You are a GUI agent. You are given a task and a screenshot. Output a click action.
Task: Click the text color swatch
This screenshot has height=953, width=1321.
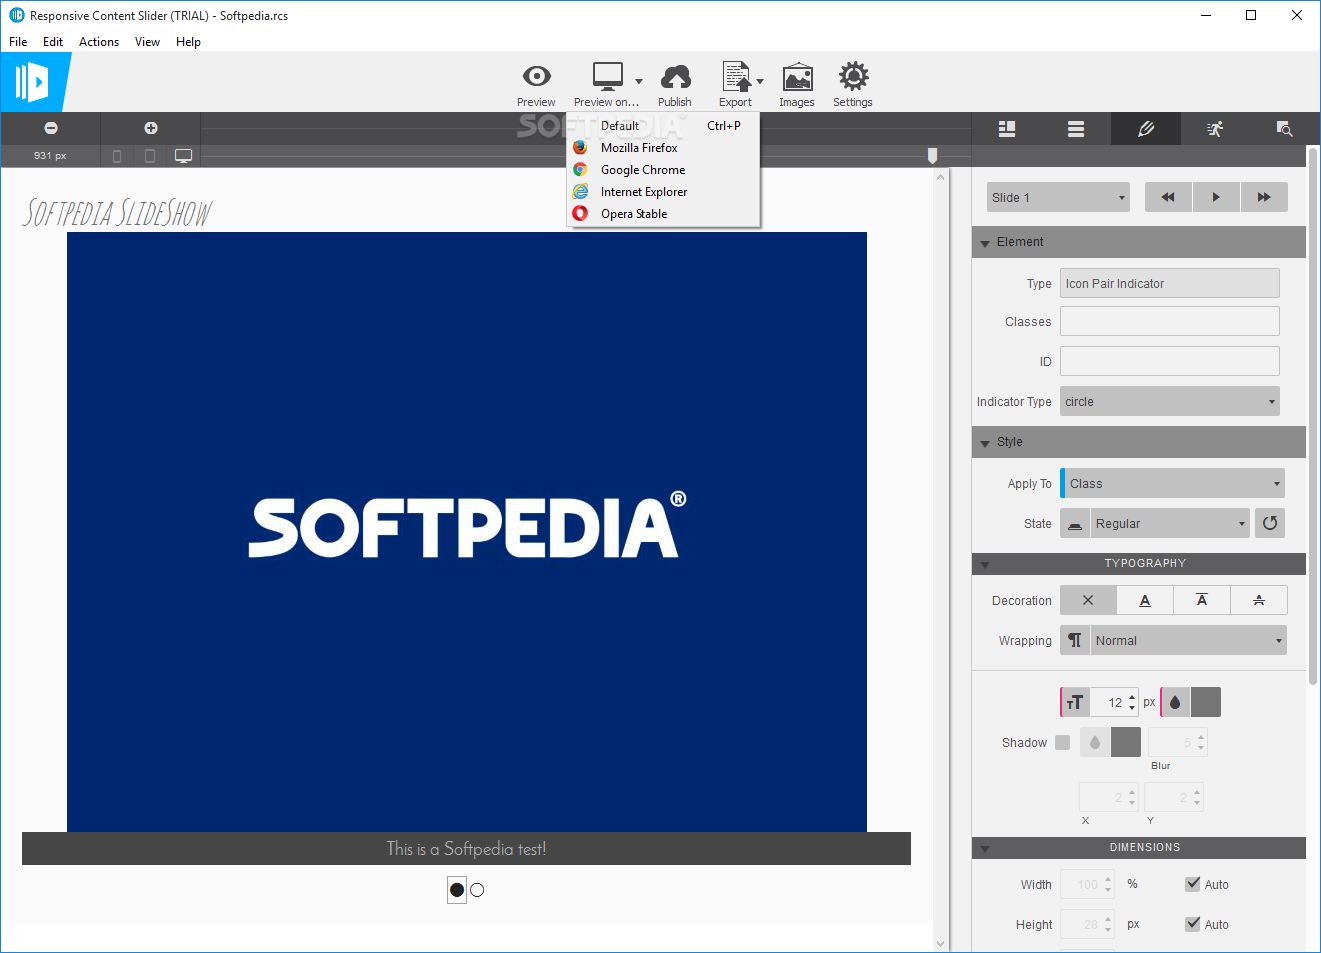1206,702
